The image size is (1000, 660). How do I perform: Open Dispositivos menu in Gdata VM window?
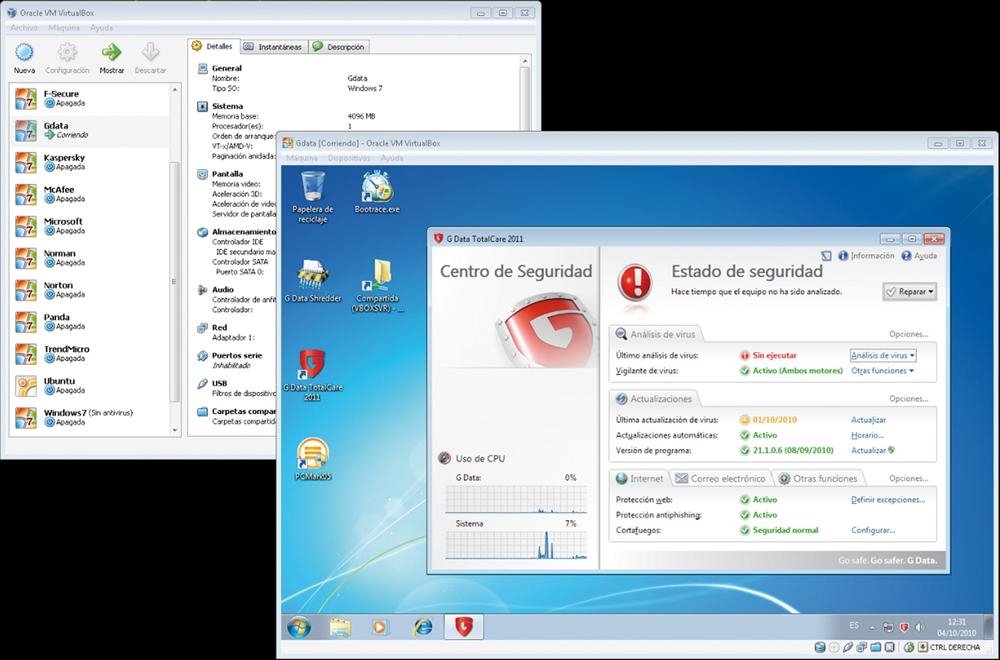[349, 158]
